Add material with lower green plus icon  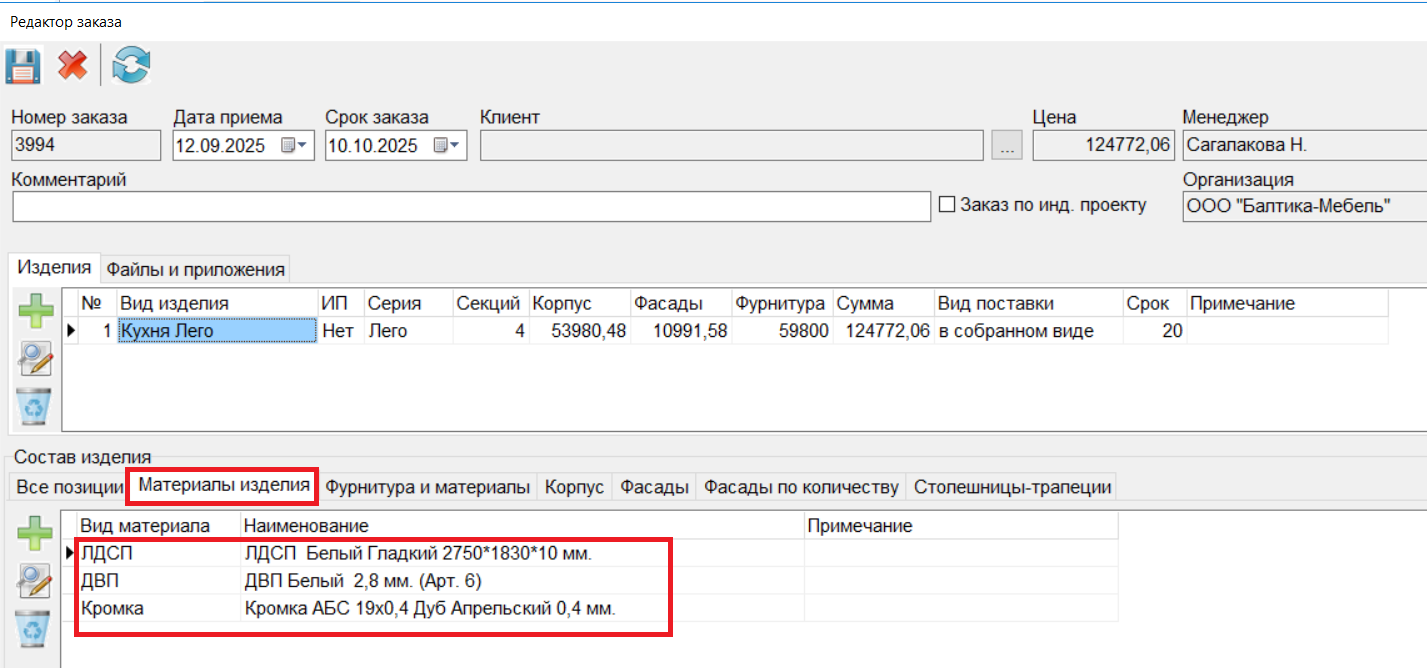[x=36, y=532]
